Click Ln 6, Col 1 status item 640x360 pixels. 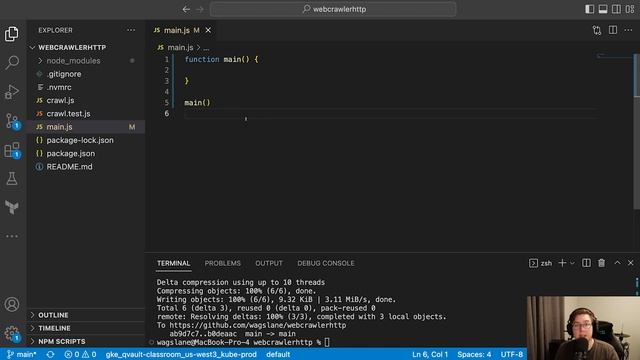pos(430,354)
